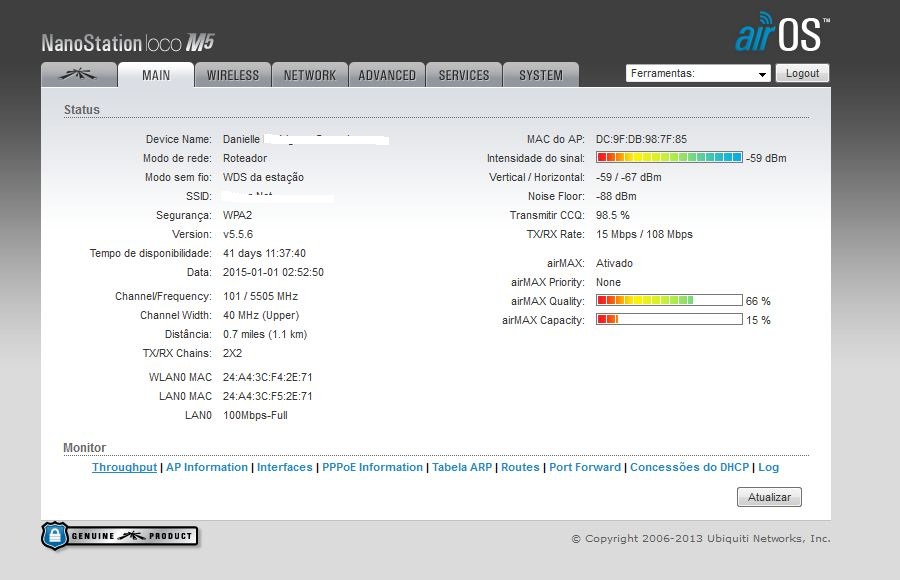
Task: Open the WIRELESS tab
Action: coord(232,75)
